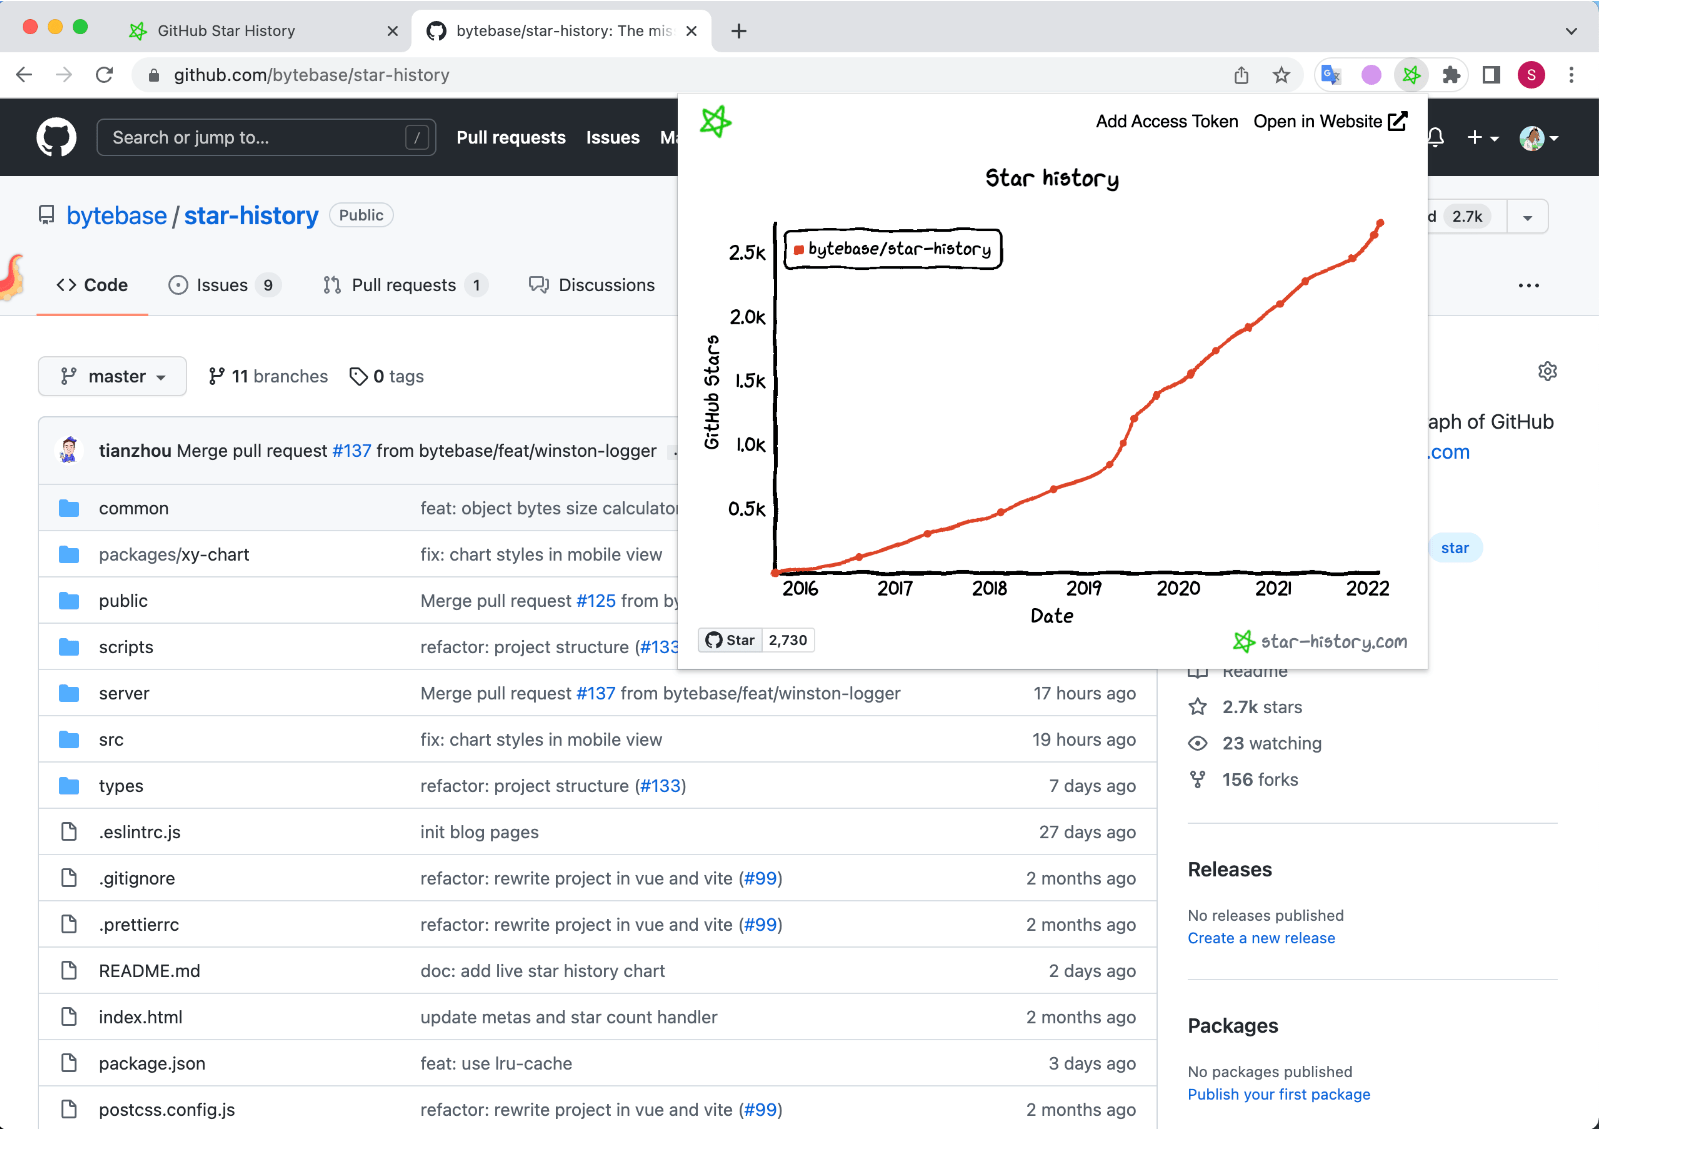This screenshot has height=1156, width=1682.
Task: Open the packages/xy-chart folder
Action: click(x=174, y=554)
